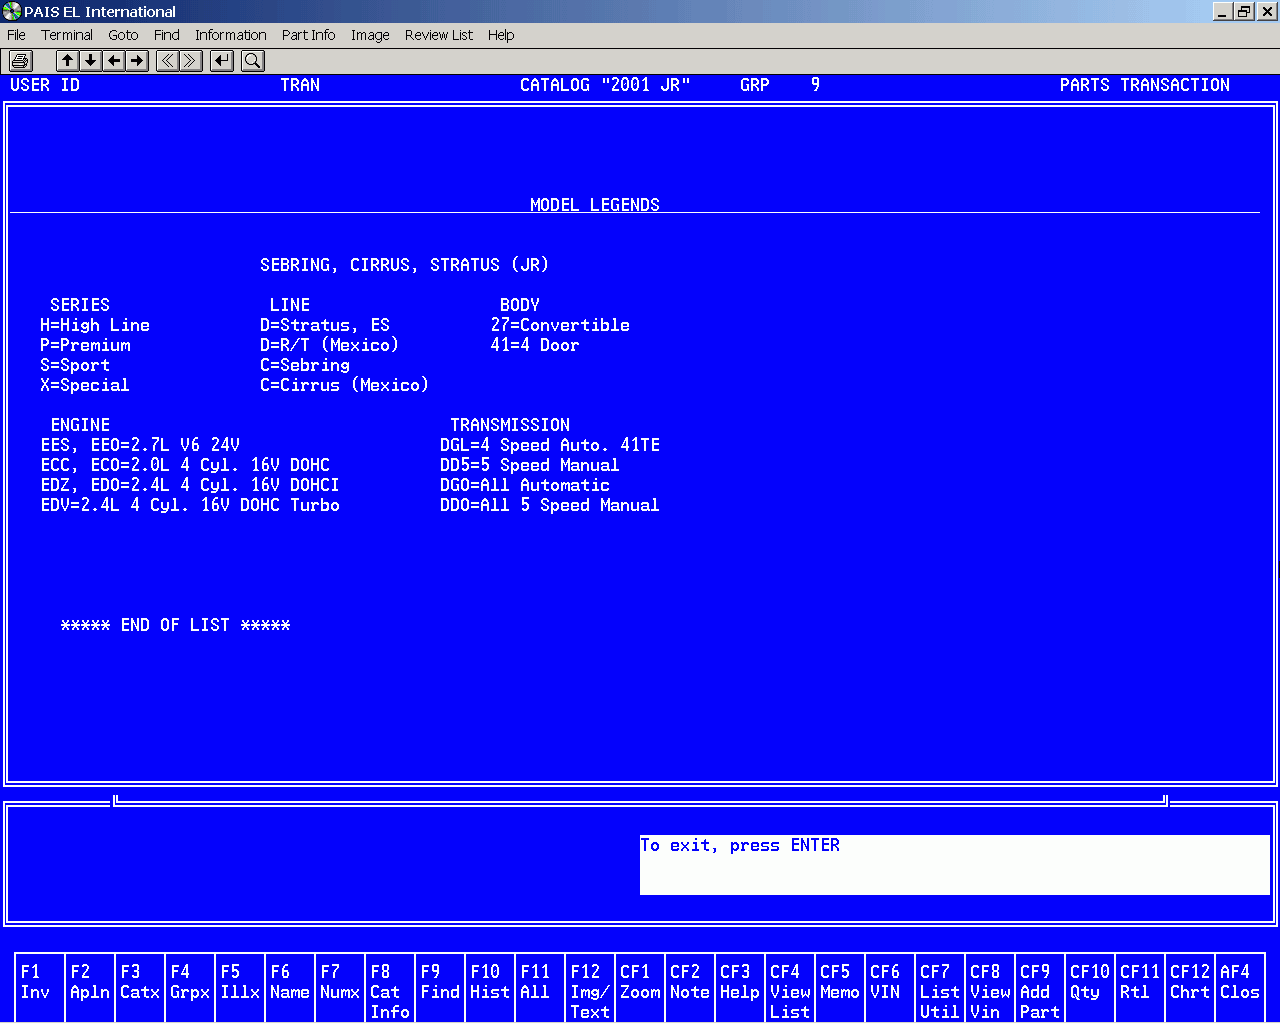Click the down arrow toolbar button
1280x1024 pixels.
[x=90, y=61]
